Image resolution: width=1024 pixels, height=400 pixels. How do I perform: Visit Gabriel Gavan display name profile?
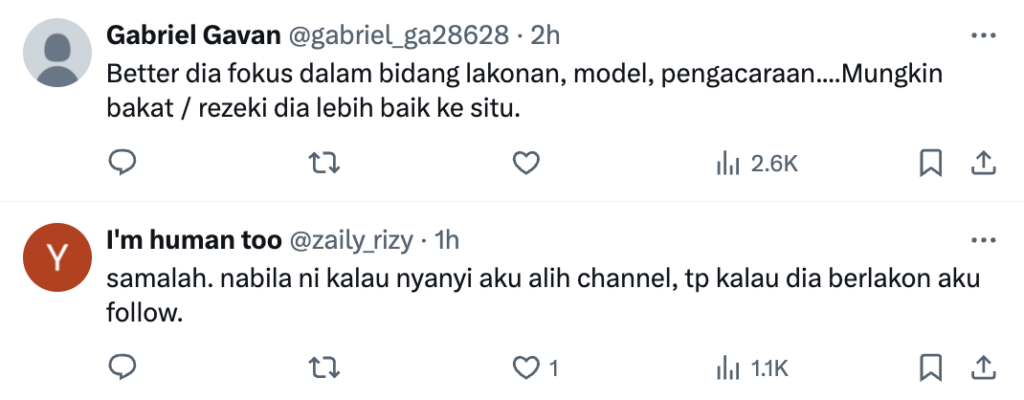pyautogui.click(x=193, y=35)
